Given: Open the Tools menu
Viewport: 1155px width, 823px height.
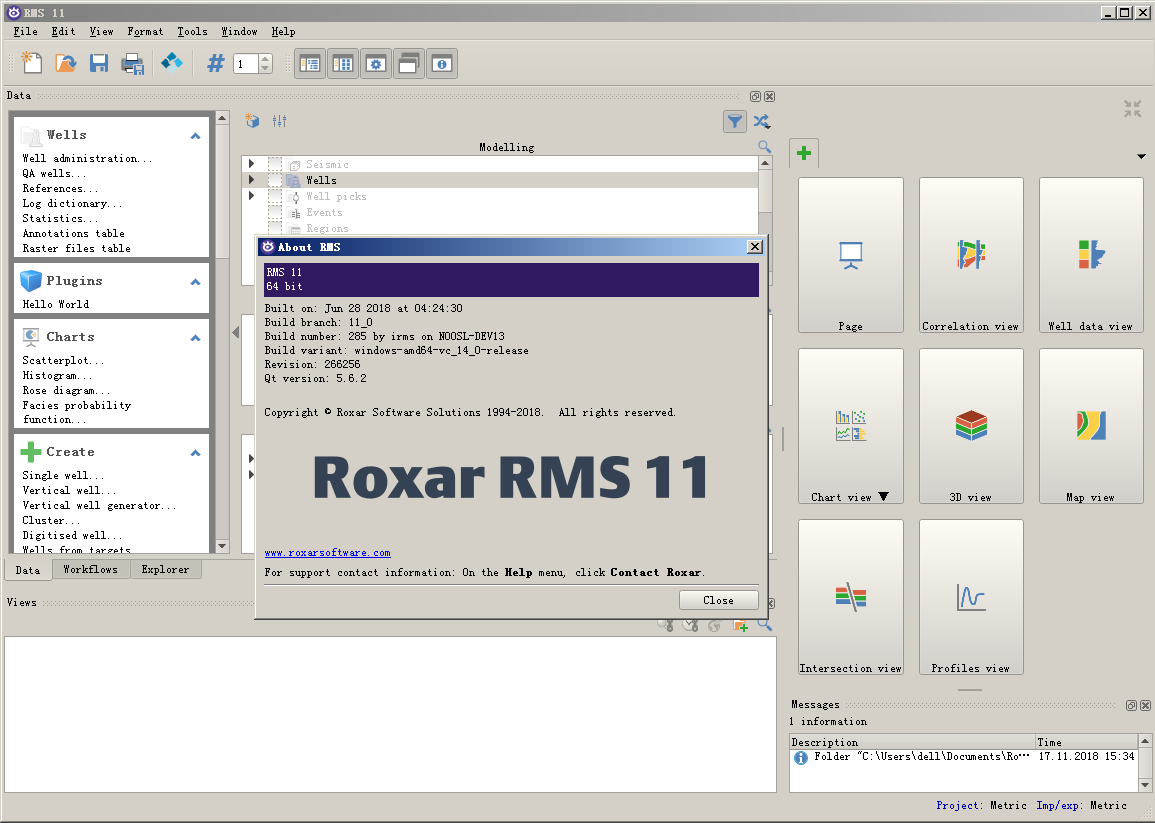Looking at the screenshot, I should click(192, 32).
